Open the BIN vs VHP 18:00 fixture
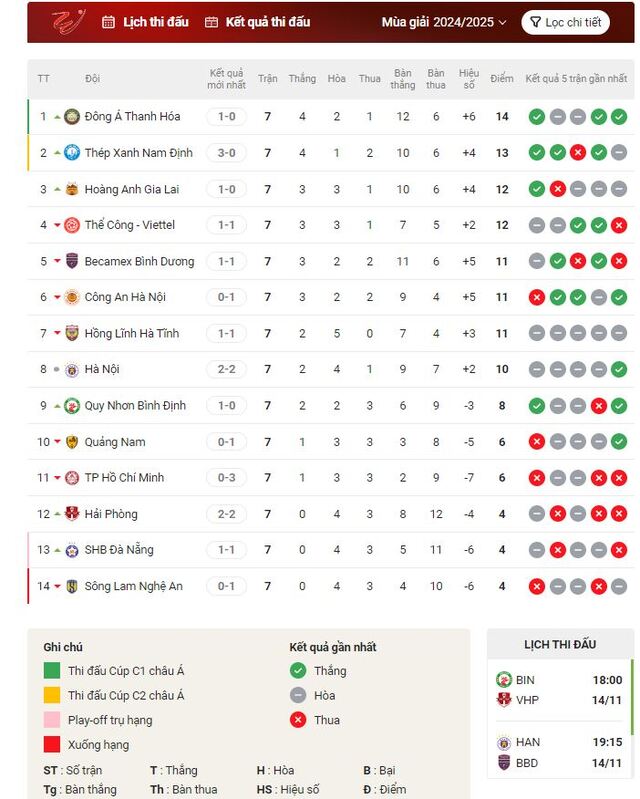The width and height of the screenshot is (640, 799). (559, 690)
